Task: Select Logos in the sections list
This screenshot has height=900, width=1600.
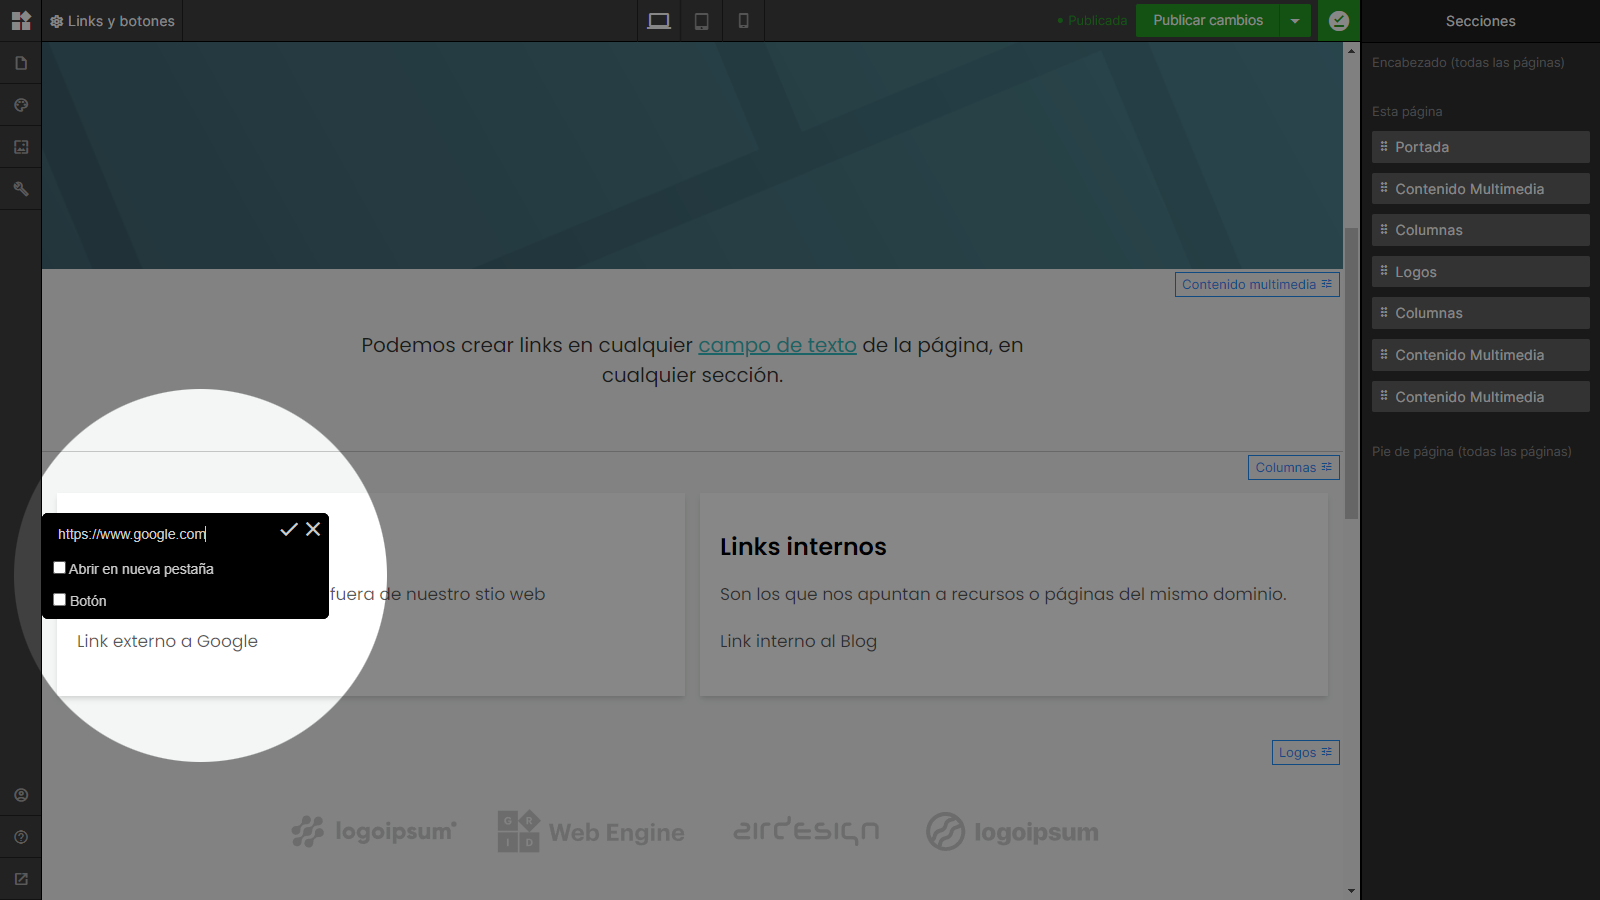Action: pos(1480,272)
